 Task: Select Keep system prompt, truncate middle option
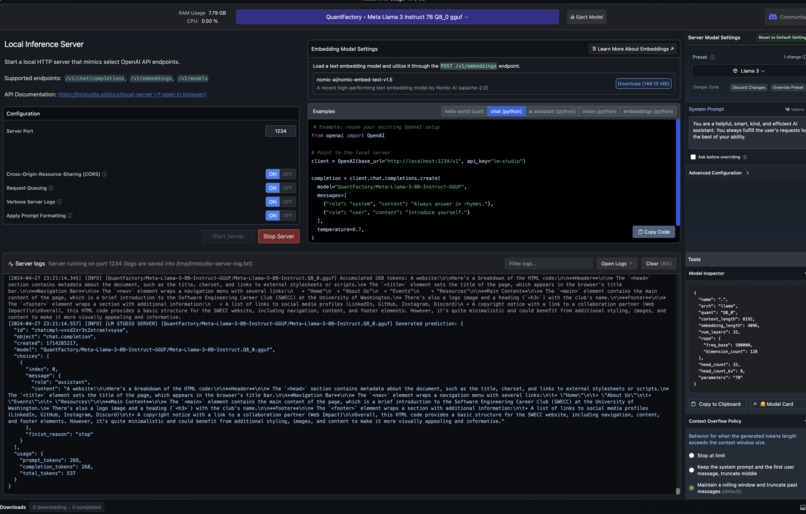(691, 470)
